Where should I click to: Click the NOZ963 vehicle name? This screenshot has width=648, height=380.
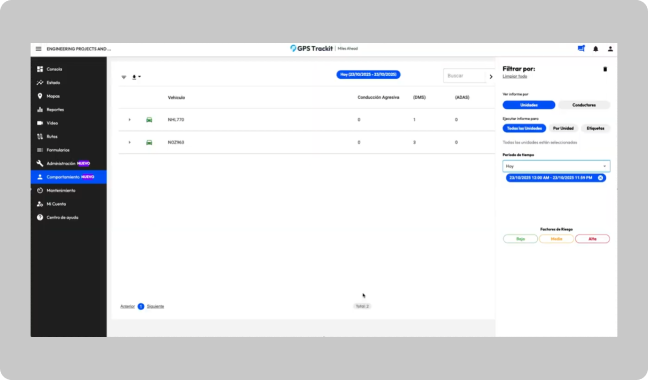(176, 142)
